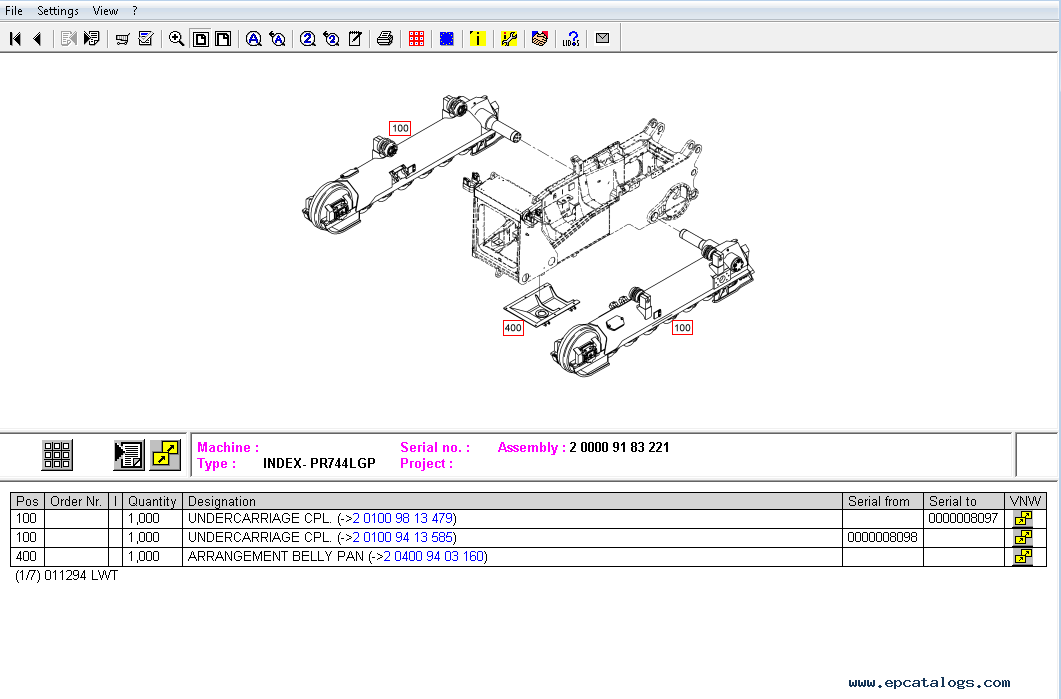The image size is (1061, 699).
Task: Zoom in with the magnifier tool
Action: tap(177, 39)
